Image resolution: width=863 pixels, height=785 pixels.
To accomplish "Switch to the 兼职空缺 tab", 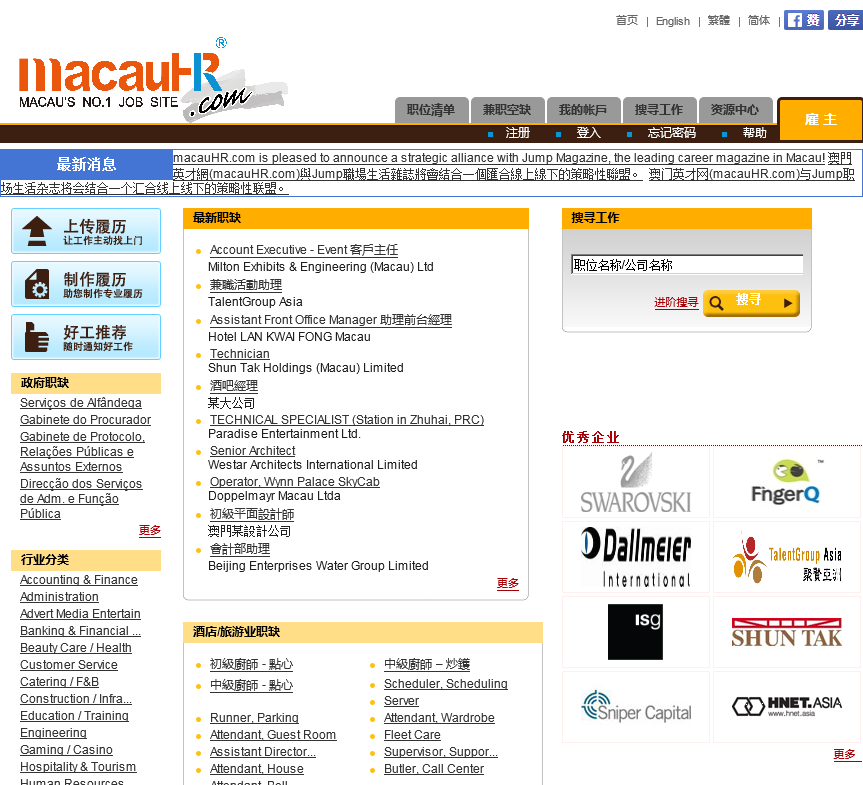I will (x=507, y=110).
